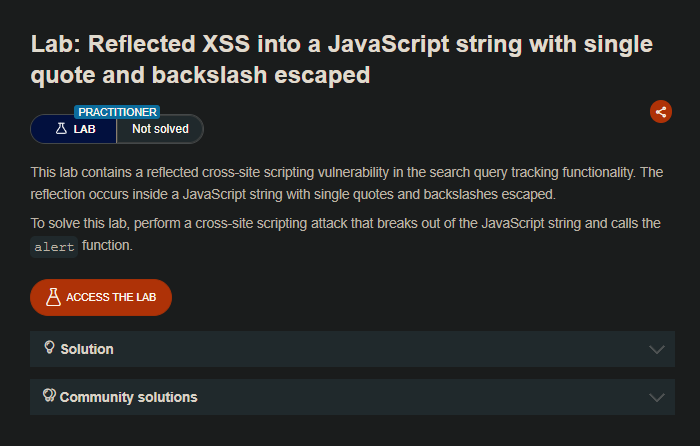The image size is (700, 446).
Task: Click the lab title heading
Action: click(340, 59)
